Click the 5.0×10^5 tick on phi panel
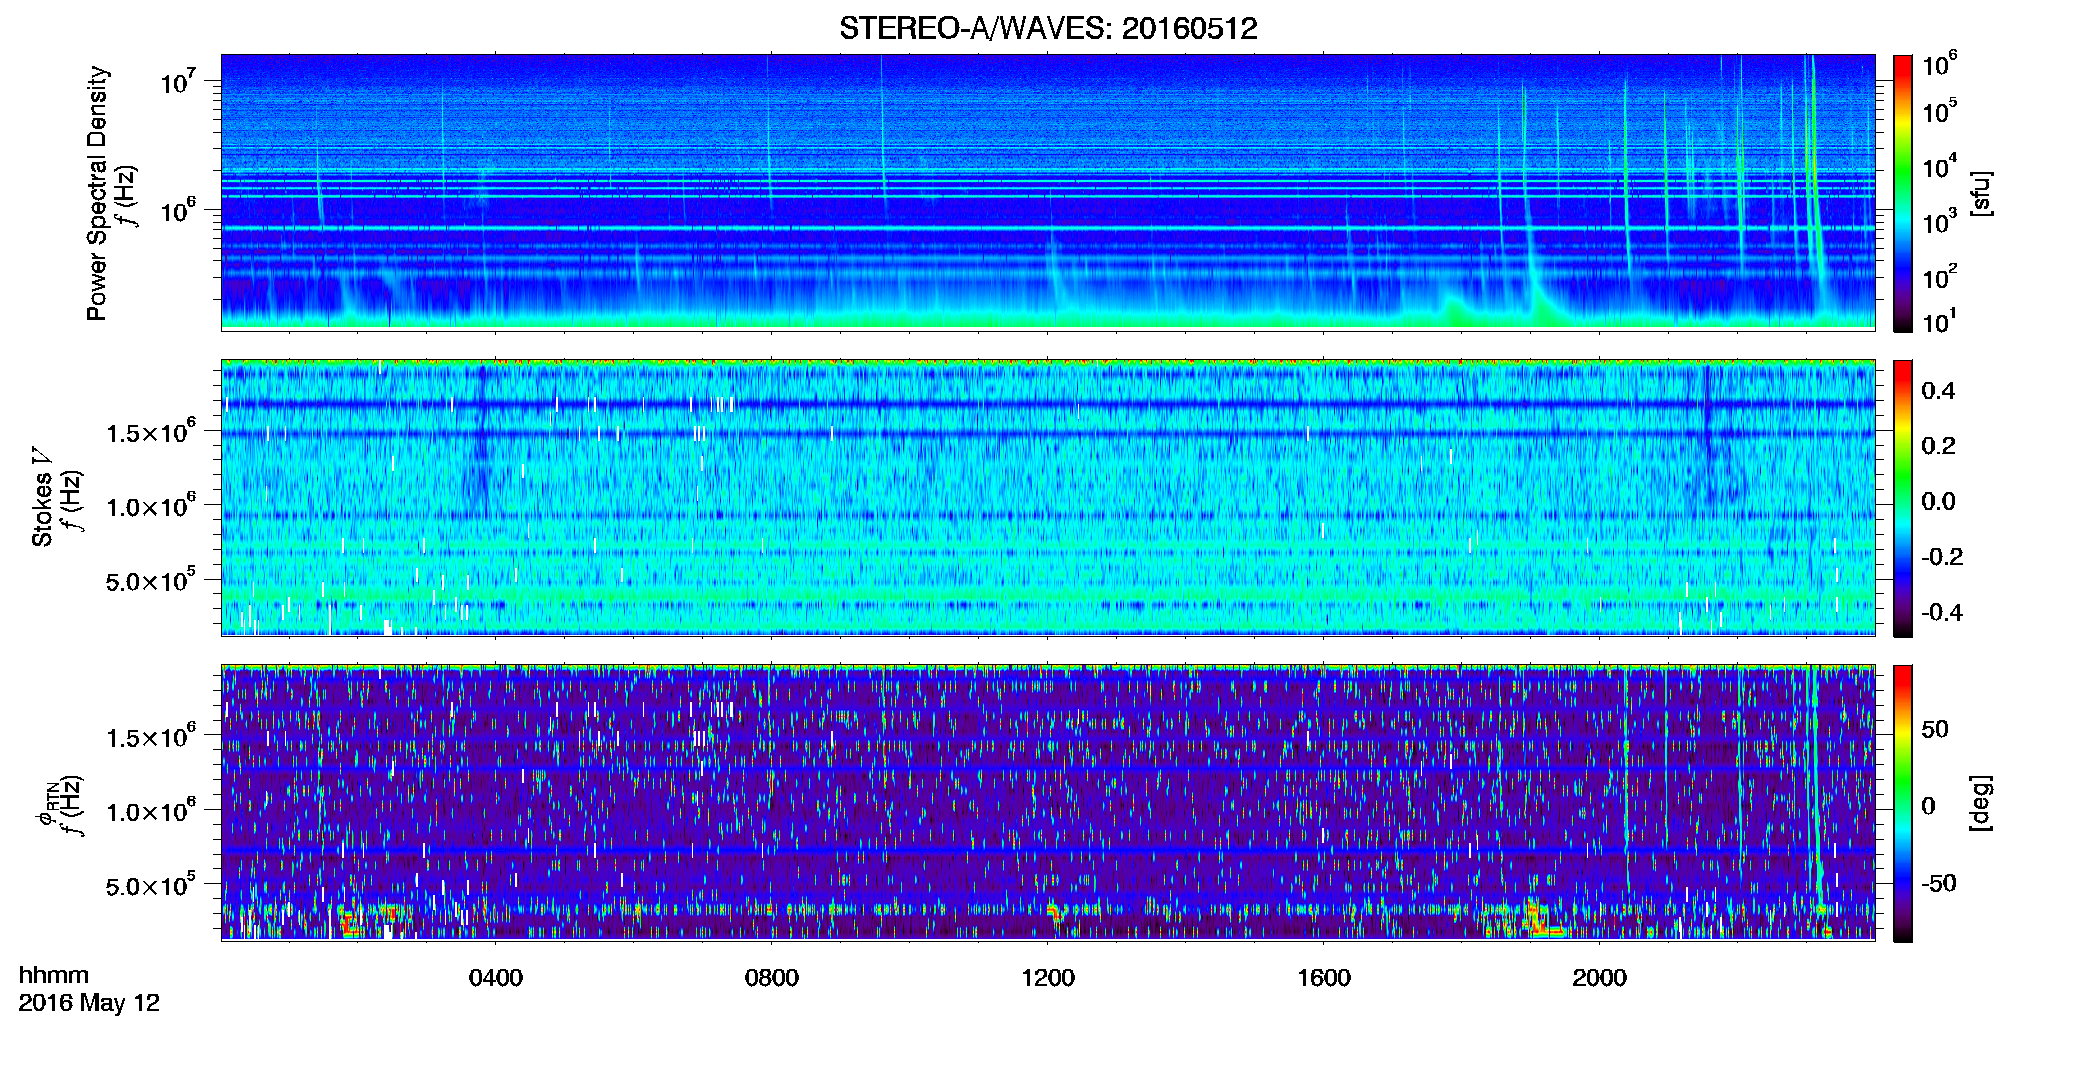This screenshot has width=2096, height=1080. pos(151,885)
